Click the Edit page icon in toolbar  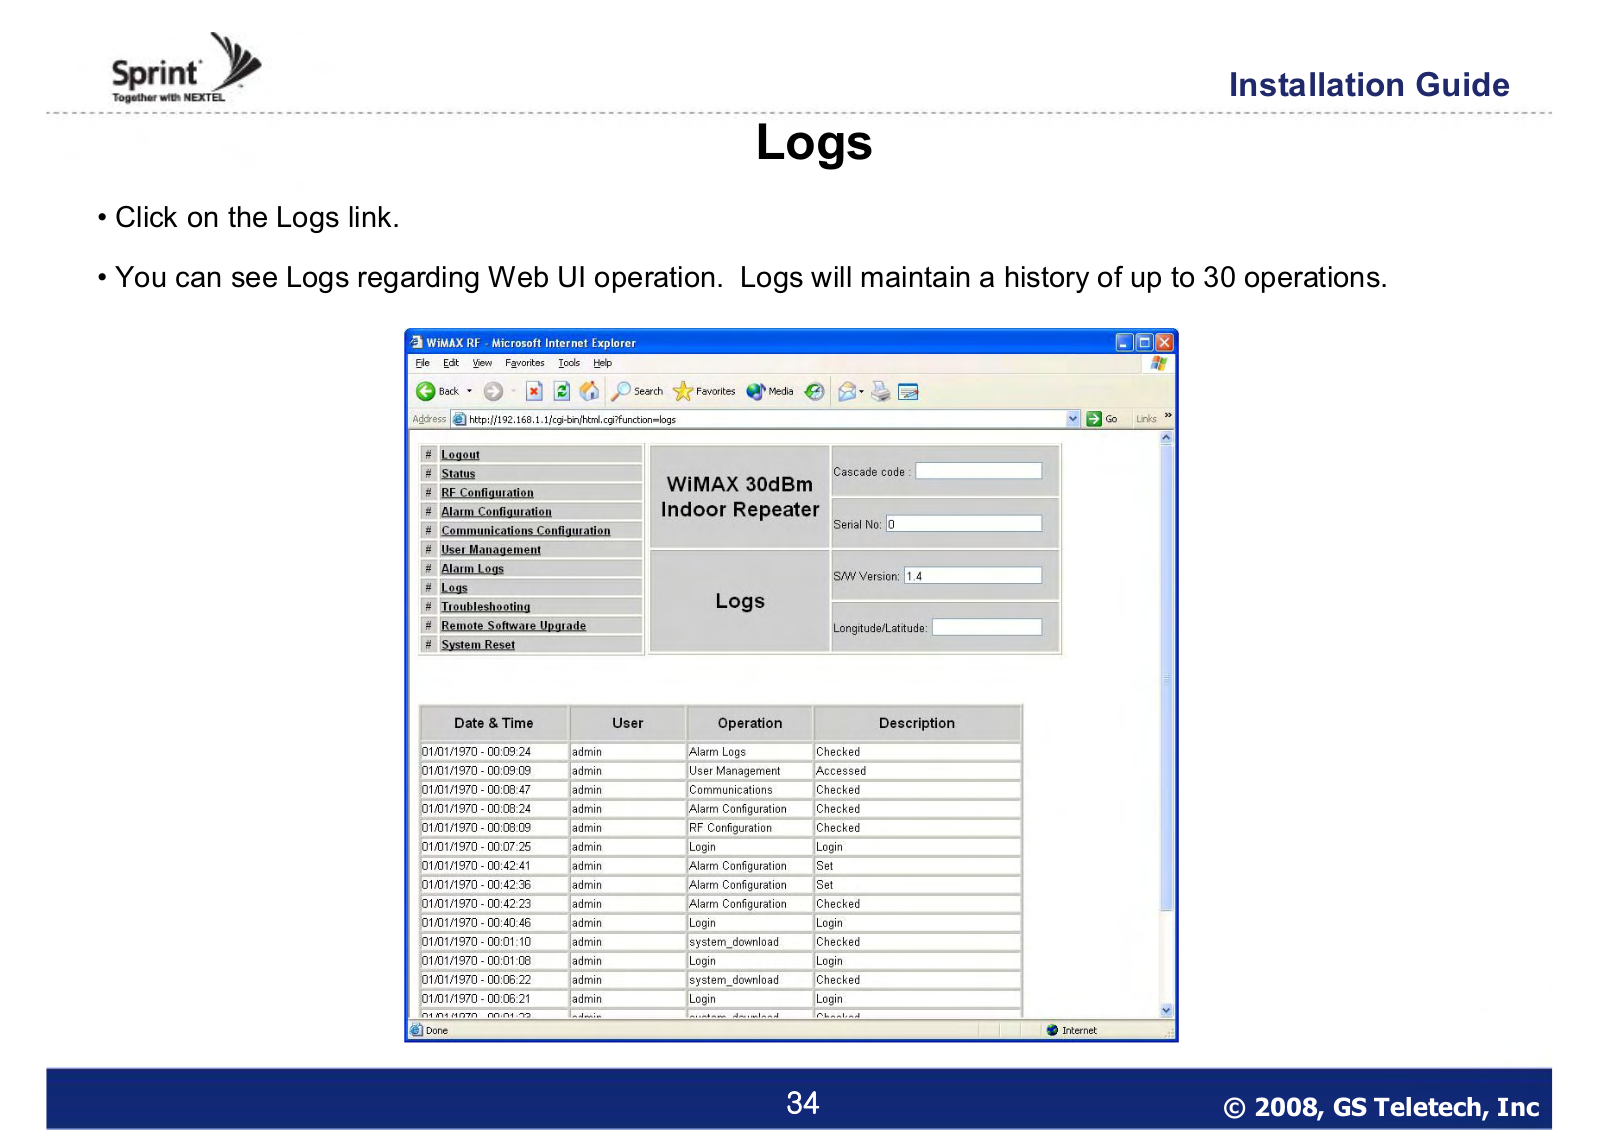[x=908, y=392]
